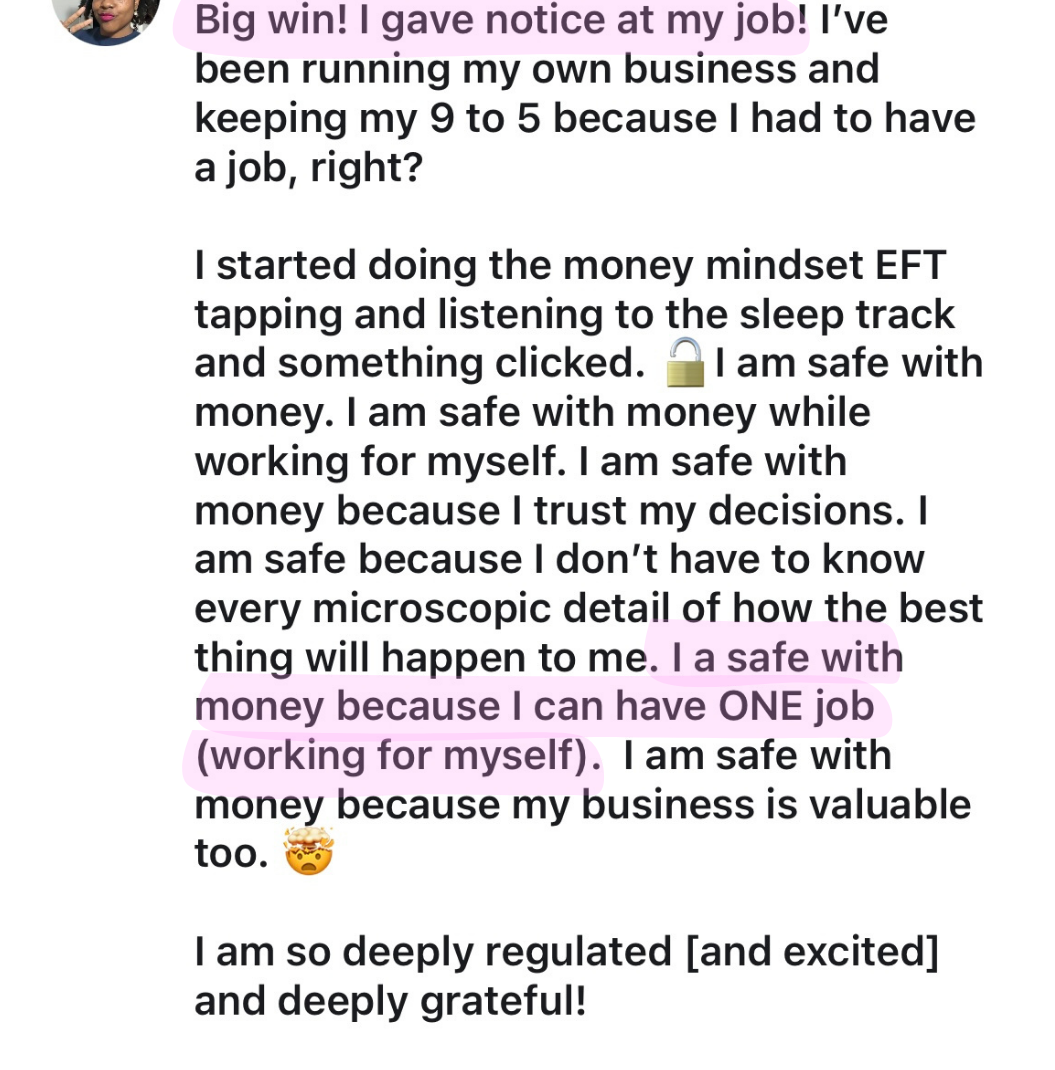Click the 'and deeply grateful!' line
Viewport: 1055px width, 1070px height.
(x=390, y=1001)
